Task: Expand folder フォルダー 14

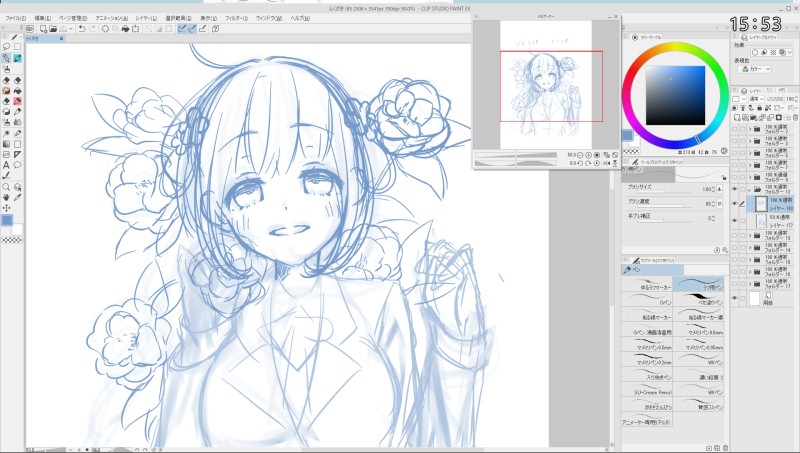Action: (749, 248)
